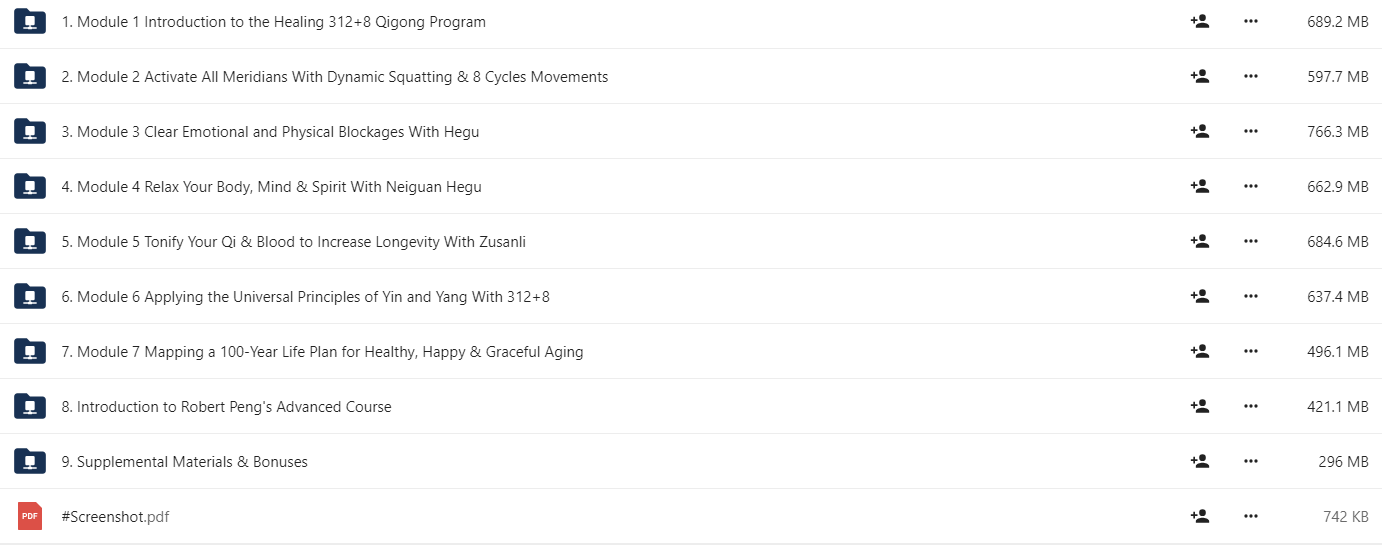
Task: Open Module 3 Clear Emotional Blockages folder
Action: click(270, 132)
